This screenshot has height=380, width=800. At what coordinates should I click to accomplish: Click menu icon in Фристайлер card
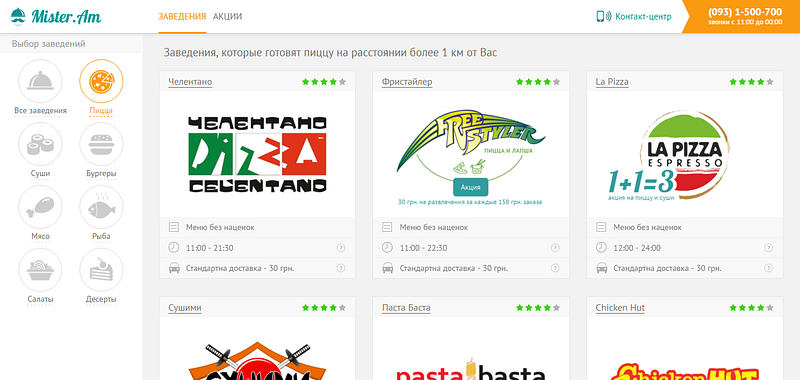(x=387, y=227)
